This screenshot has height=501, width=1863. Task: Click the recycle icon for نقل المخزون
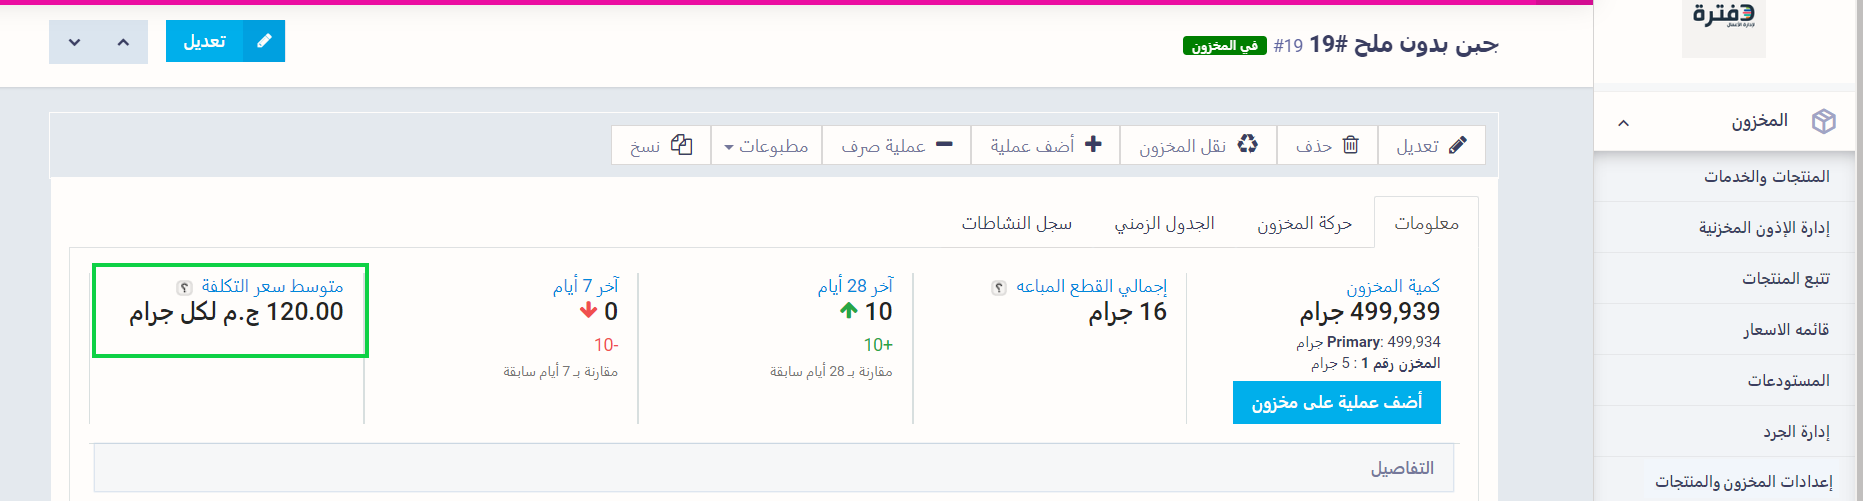click(1247, 144)
